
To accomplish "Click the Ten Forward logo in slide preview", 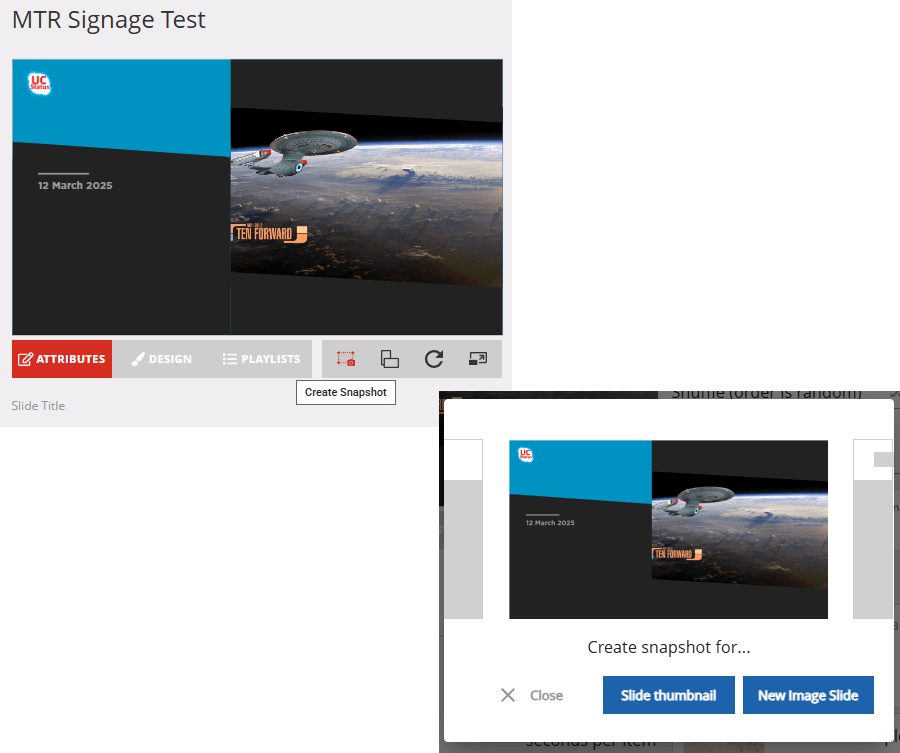I will point(269,234).
